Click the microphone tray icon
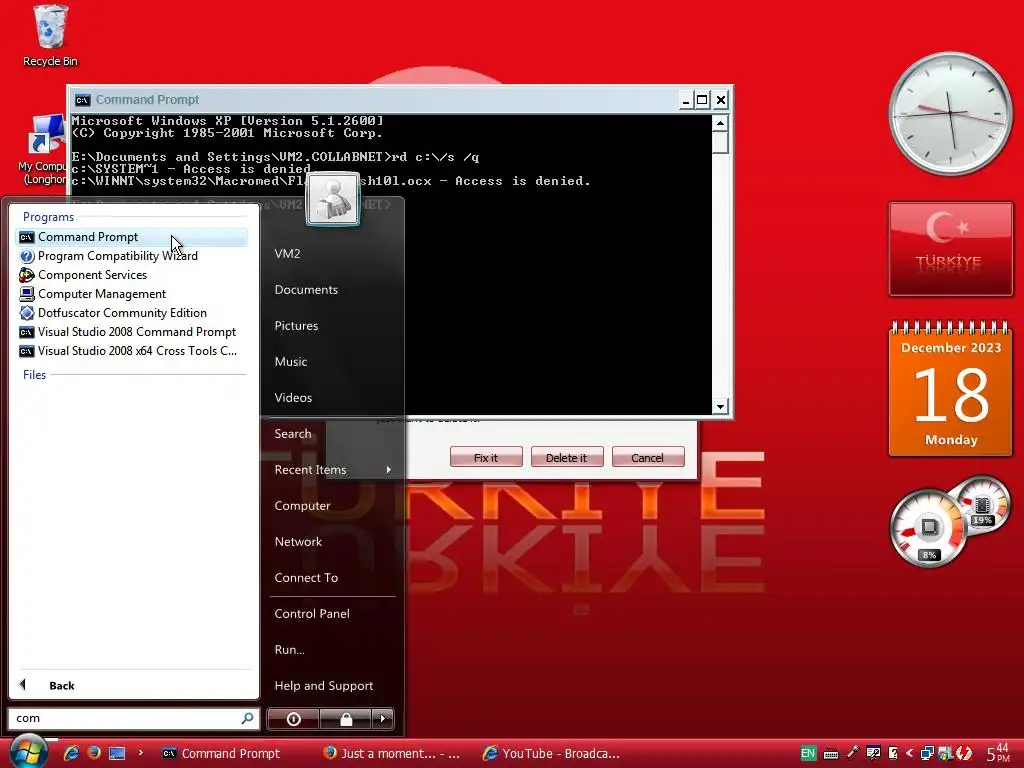 [853, 753]
